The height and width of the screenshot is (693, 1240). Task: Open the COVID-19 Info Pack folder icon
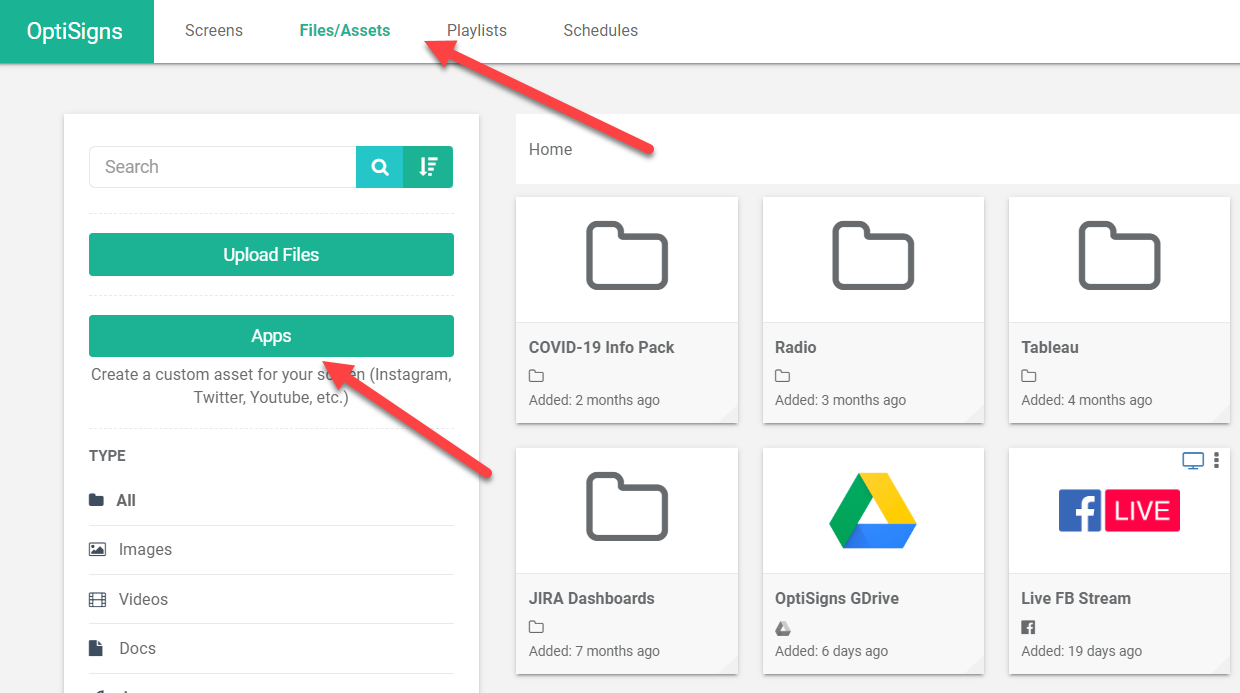coord(626,258)
